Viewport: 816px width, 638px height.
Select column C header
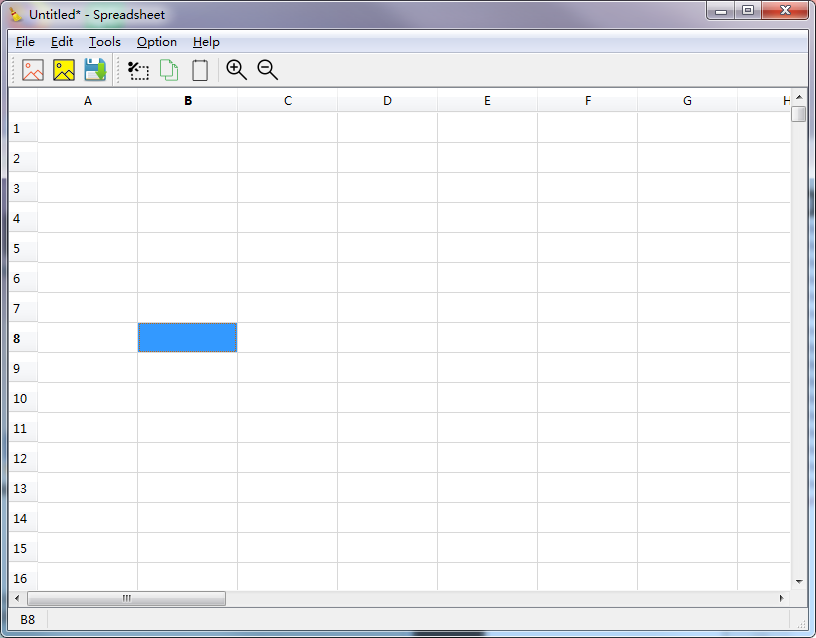(288, 101)
